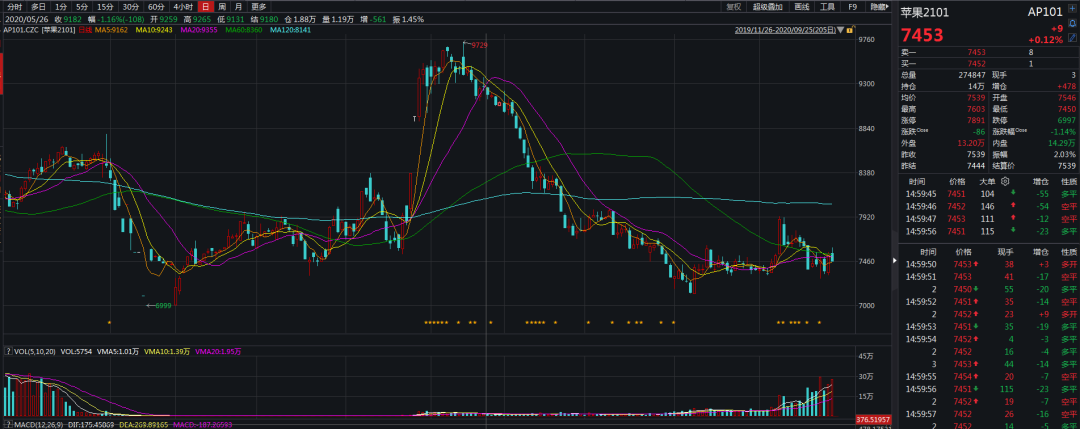Click the 总量 value 274847
Image resolution: width=1080 pixels, height=429 pixels.
(972, 74)
